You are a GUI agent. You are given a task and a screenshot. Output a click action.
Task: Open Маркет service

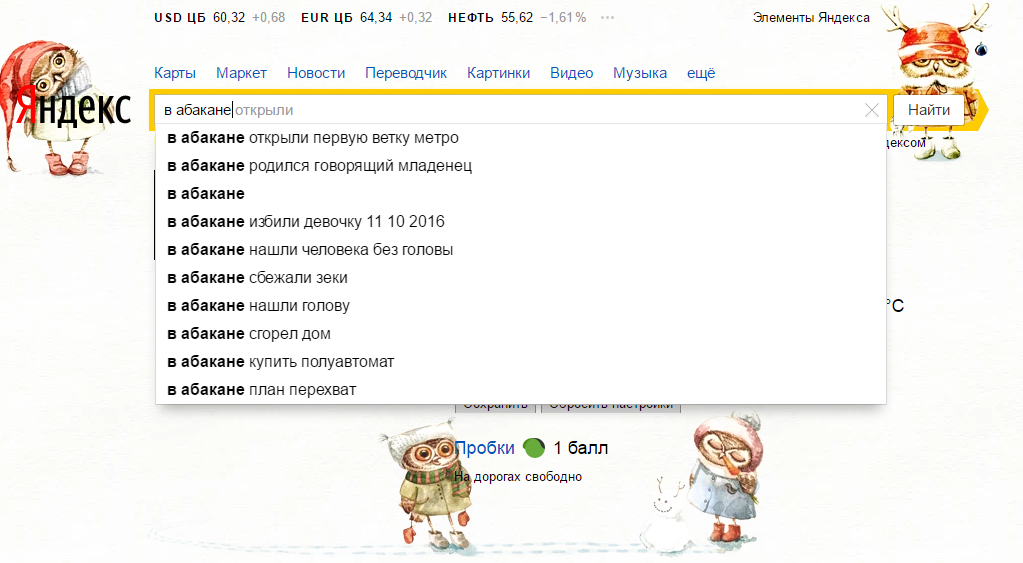pos(241,73)
